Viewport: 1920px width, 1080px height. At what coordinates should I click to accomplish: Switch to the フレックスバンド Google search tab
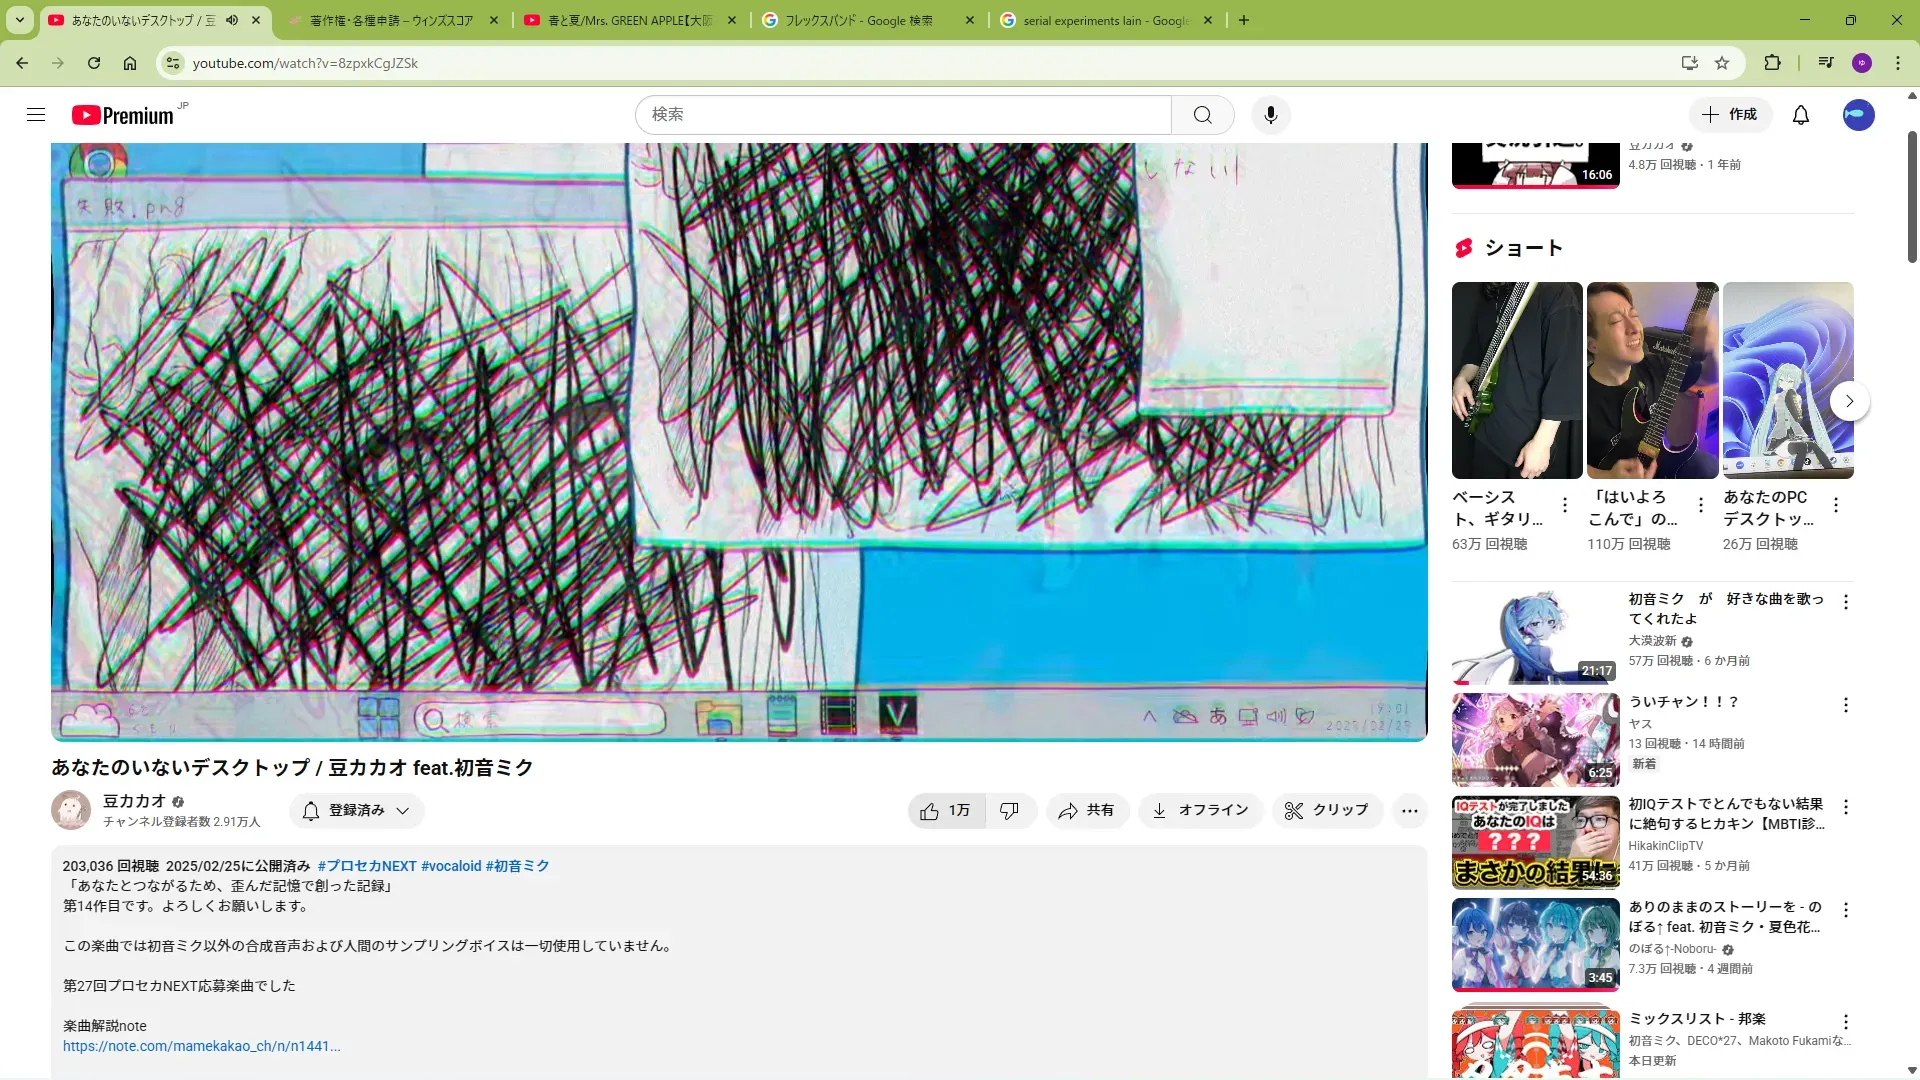coord(858,20)
